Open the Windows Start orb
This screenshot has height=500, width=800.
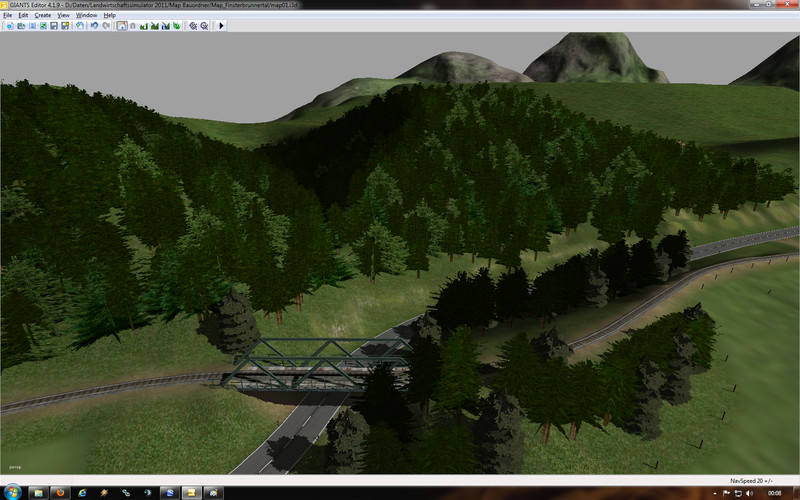click(x=12, y=492)
